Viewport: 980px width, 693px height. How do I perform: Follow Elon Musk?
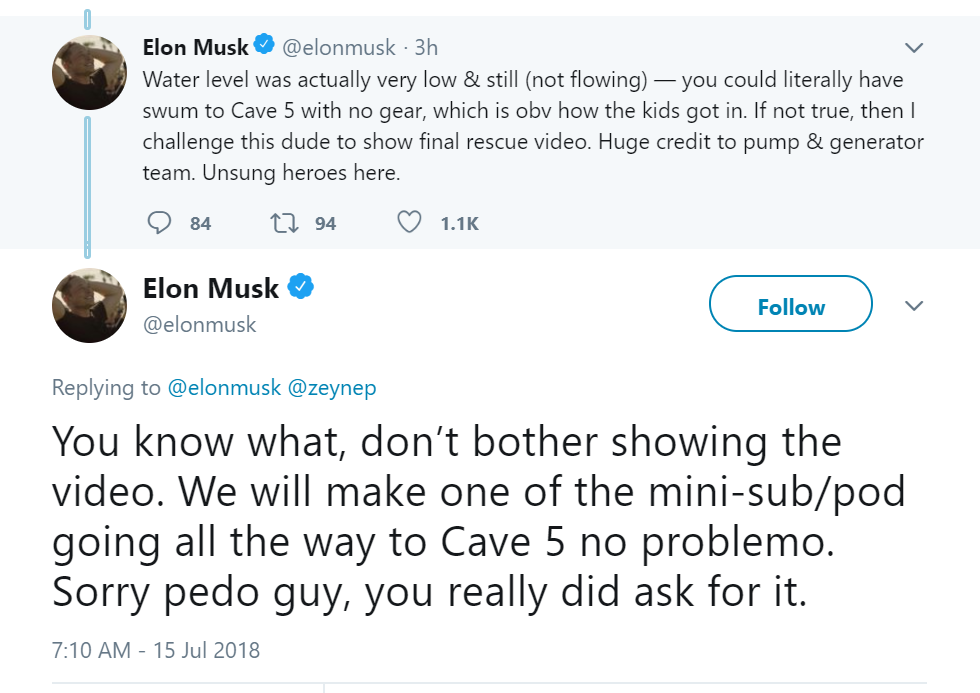[x=790, y=304]
